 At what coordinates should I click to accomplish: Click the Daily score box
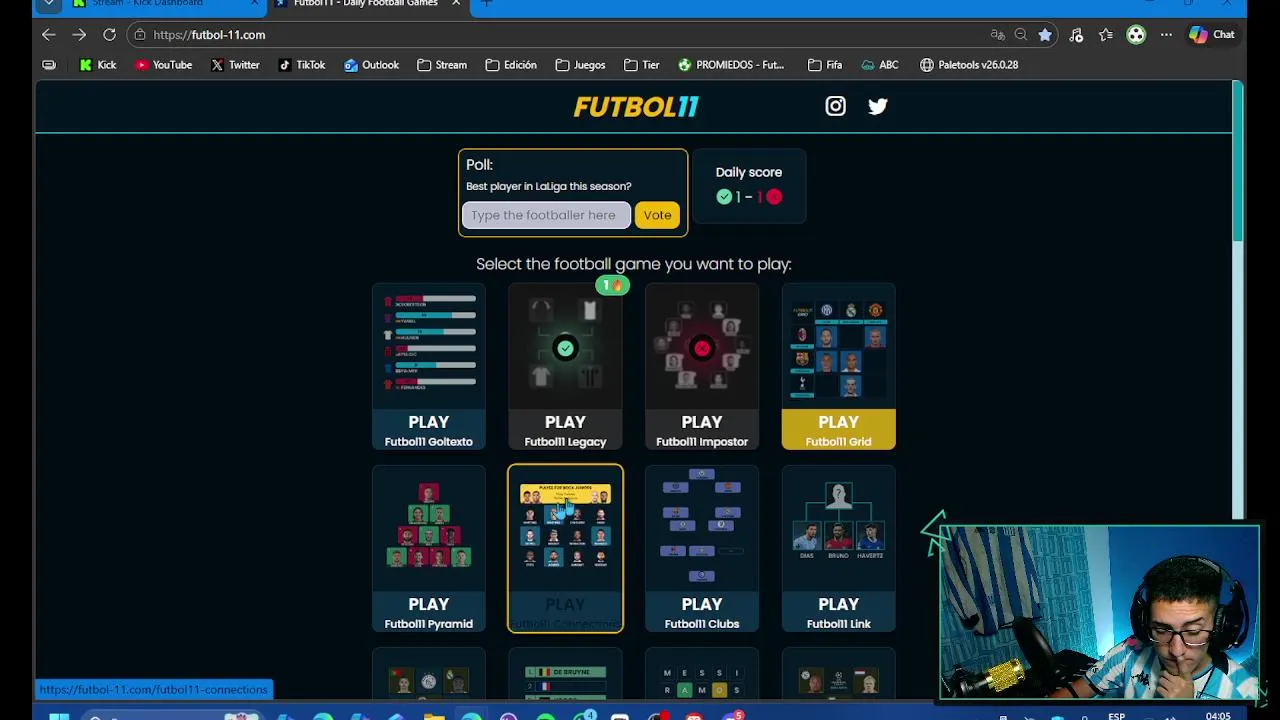click(749, 186)
